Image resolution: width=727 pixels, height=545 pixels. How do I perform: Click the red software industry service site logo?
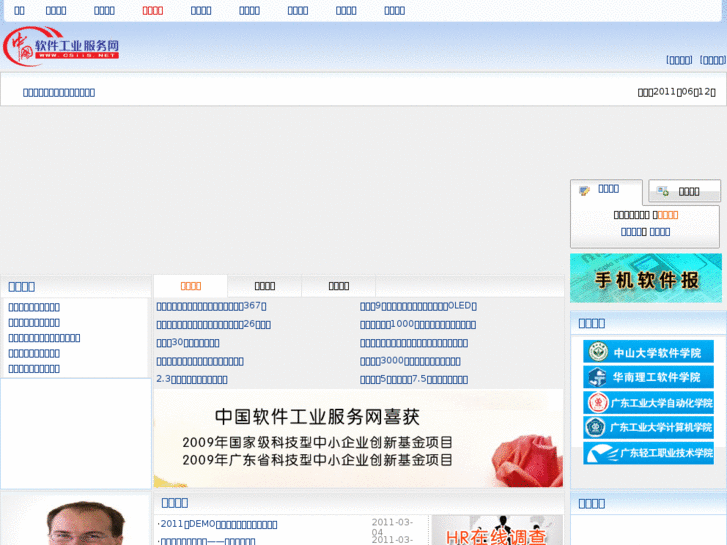click(x=61, y=46)
